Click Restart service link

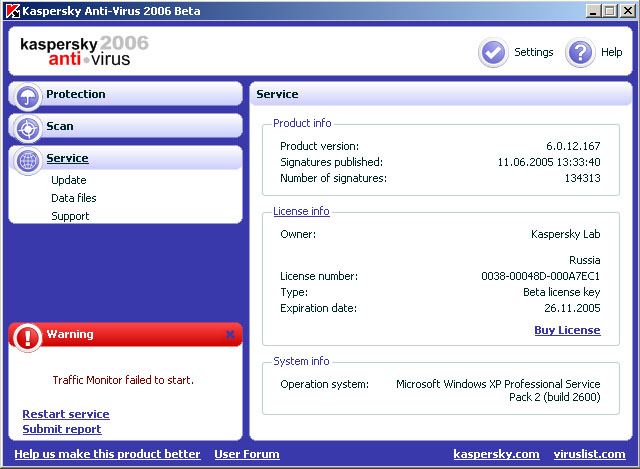(66, 414)
